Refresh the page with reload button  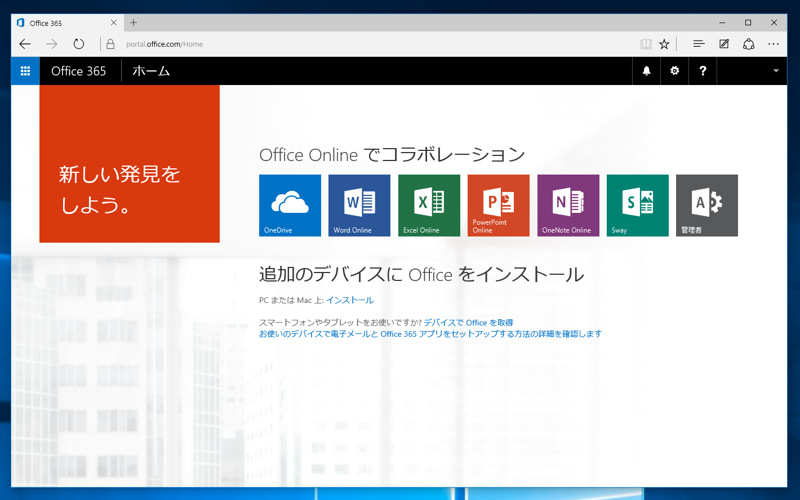79,44
